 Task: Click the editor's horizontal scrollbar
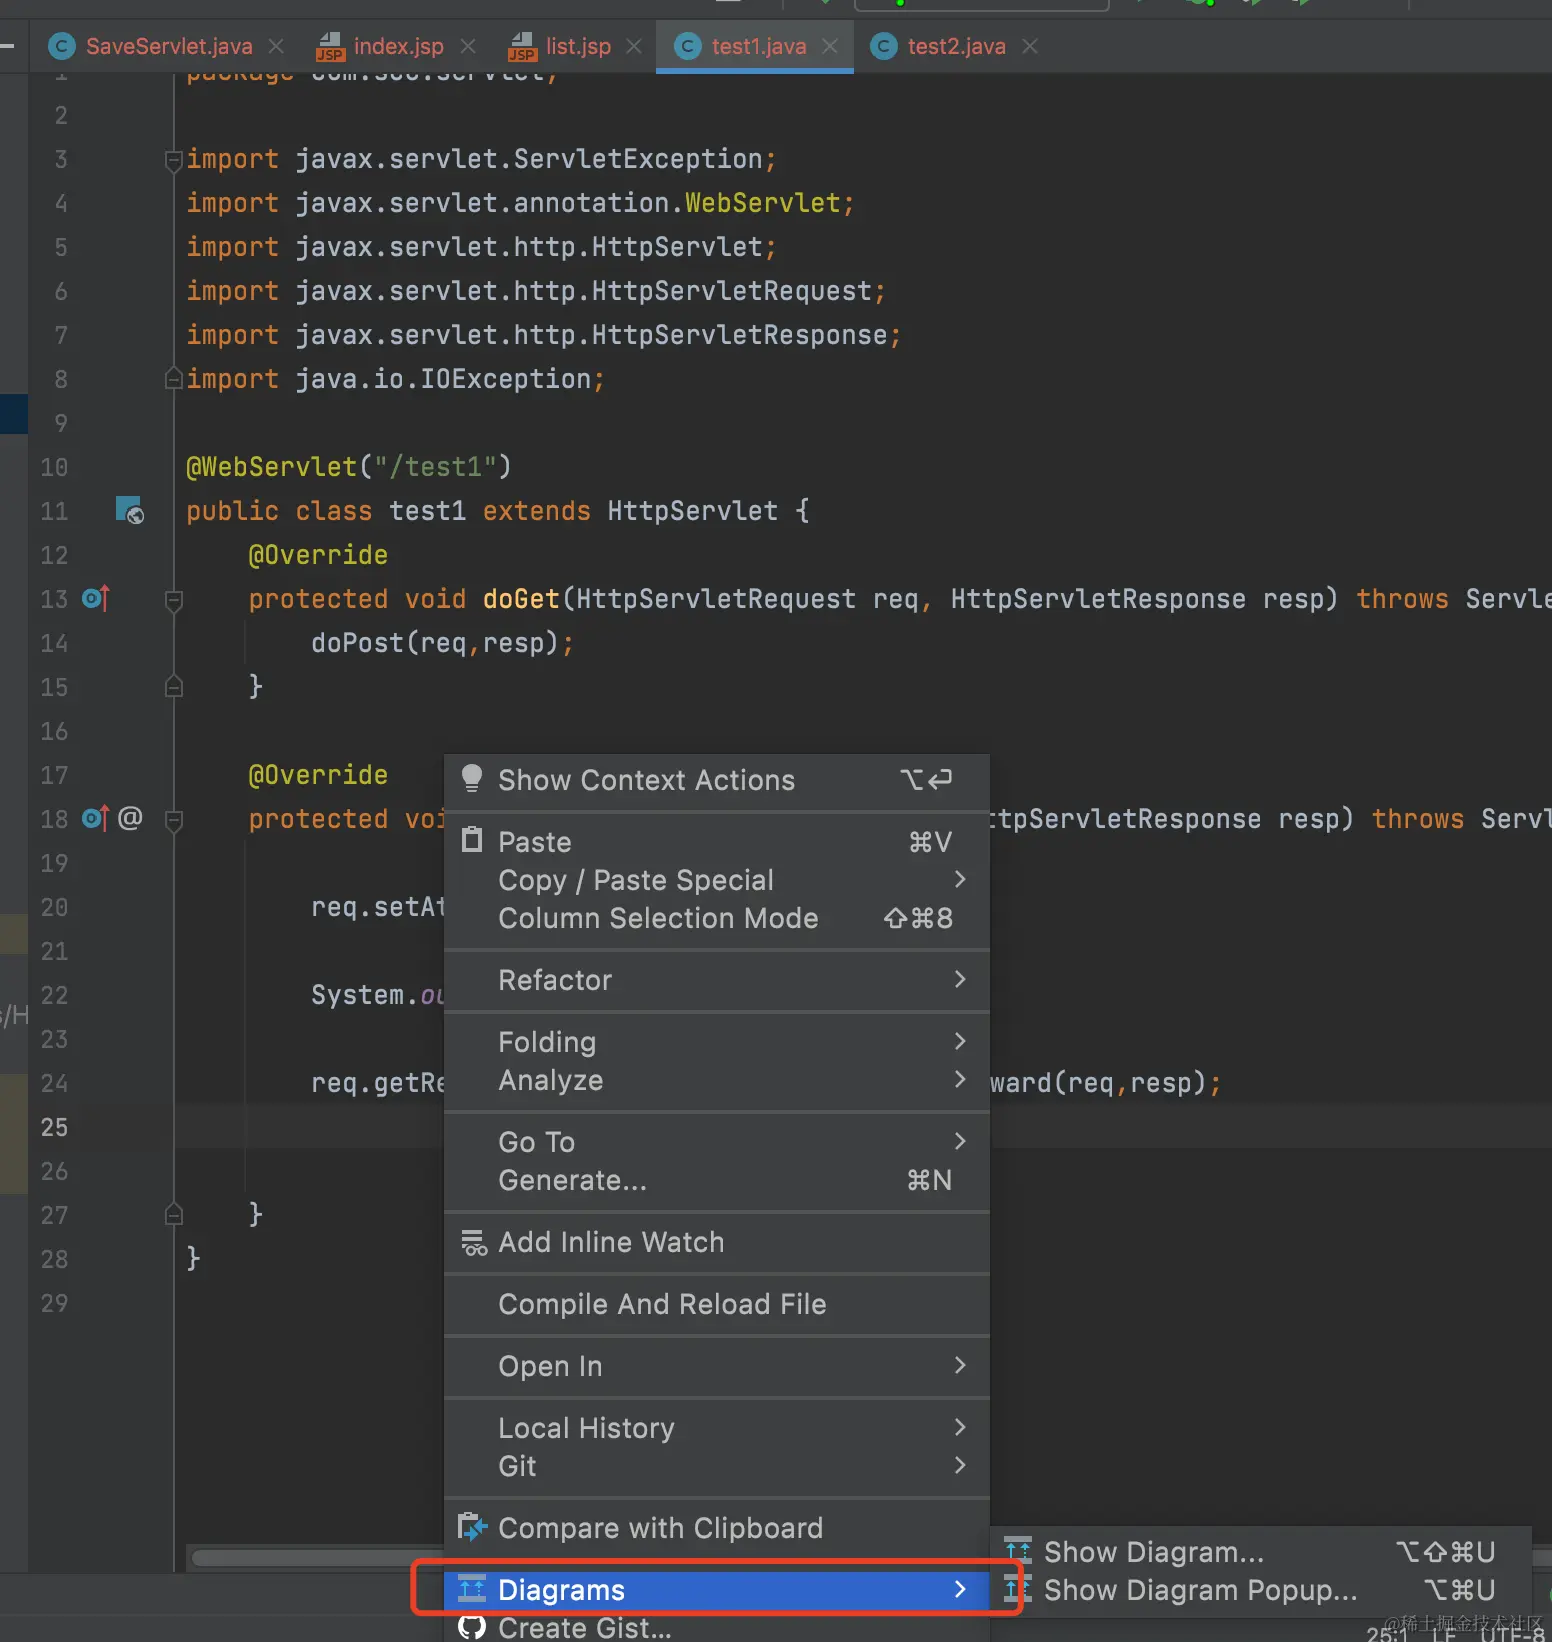tap(316, 1558)
